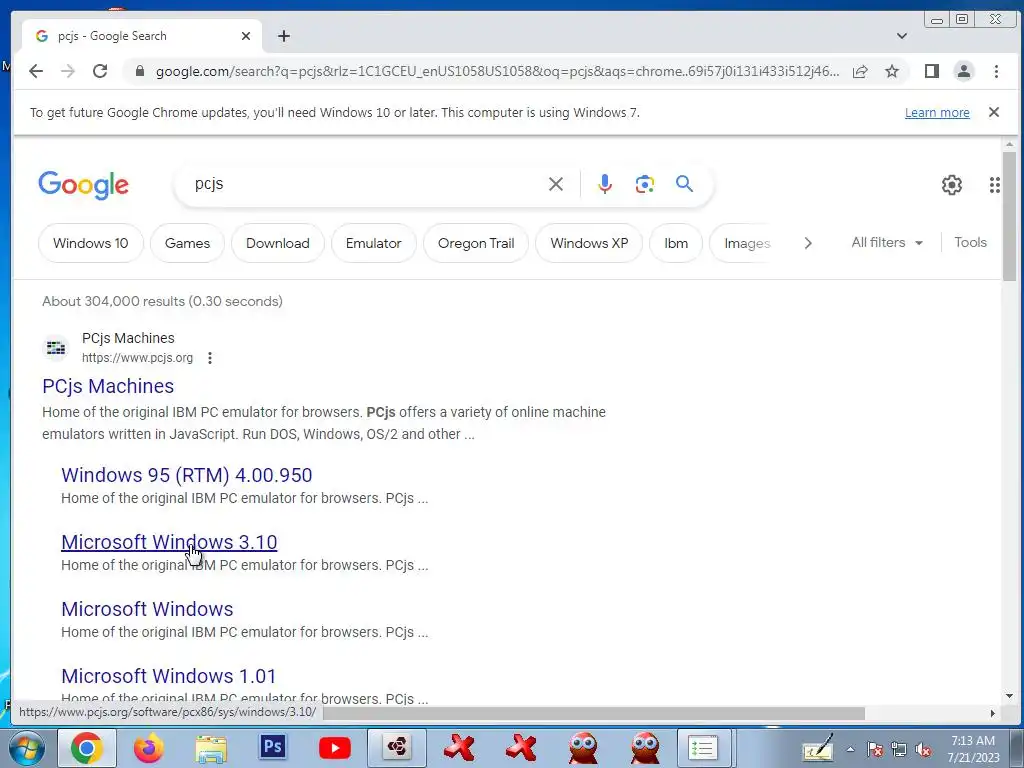Show more filter chips arrow

click(808, 243)
